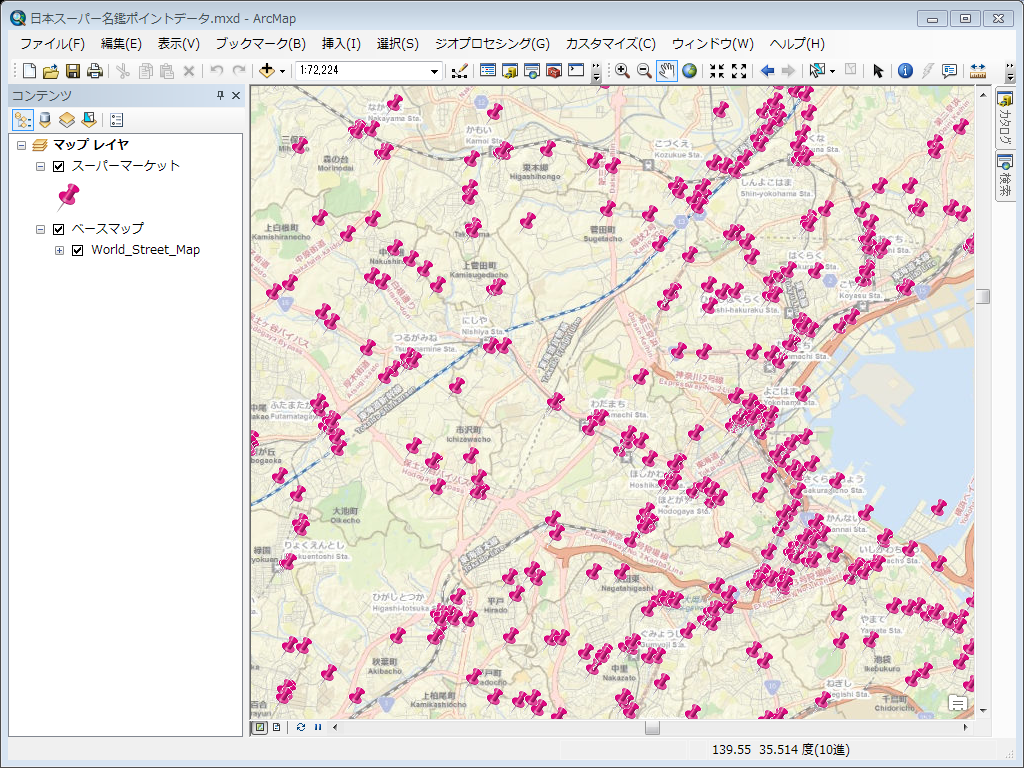The image size is (1024, 768).
Task: Show Standard toolbar overflow options
Action: click(596, 71)
